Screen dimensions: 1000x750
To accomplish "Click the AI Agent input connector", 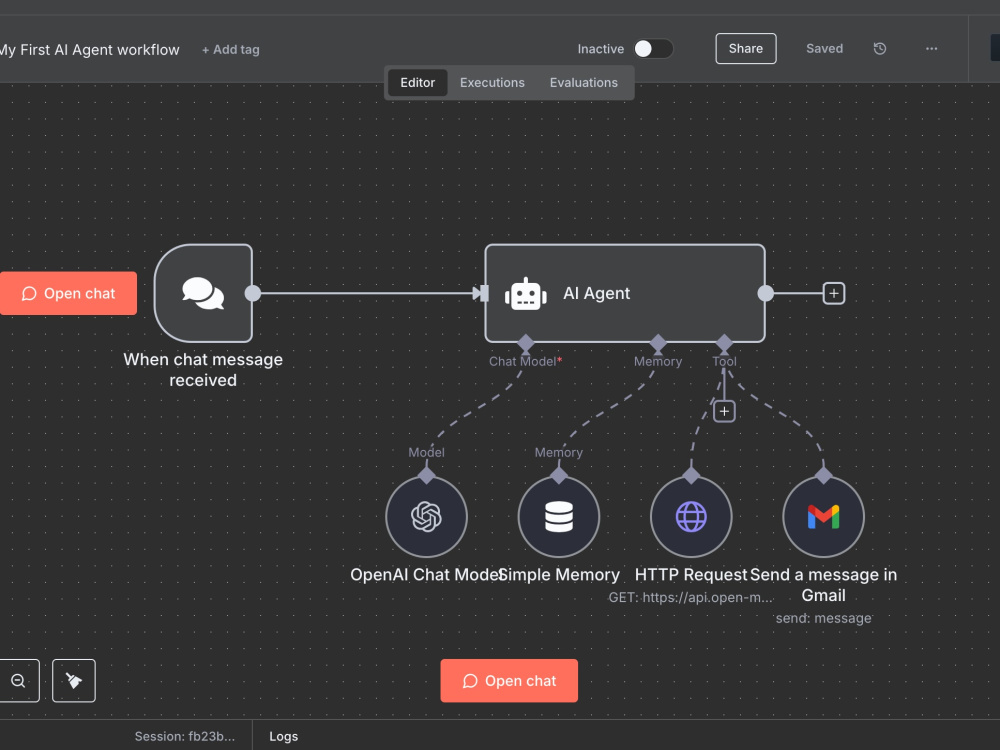I will [x=482, y=293].
